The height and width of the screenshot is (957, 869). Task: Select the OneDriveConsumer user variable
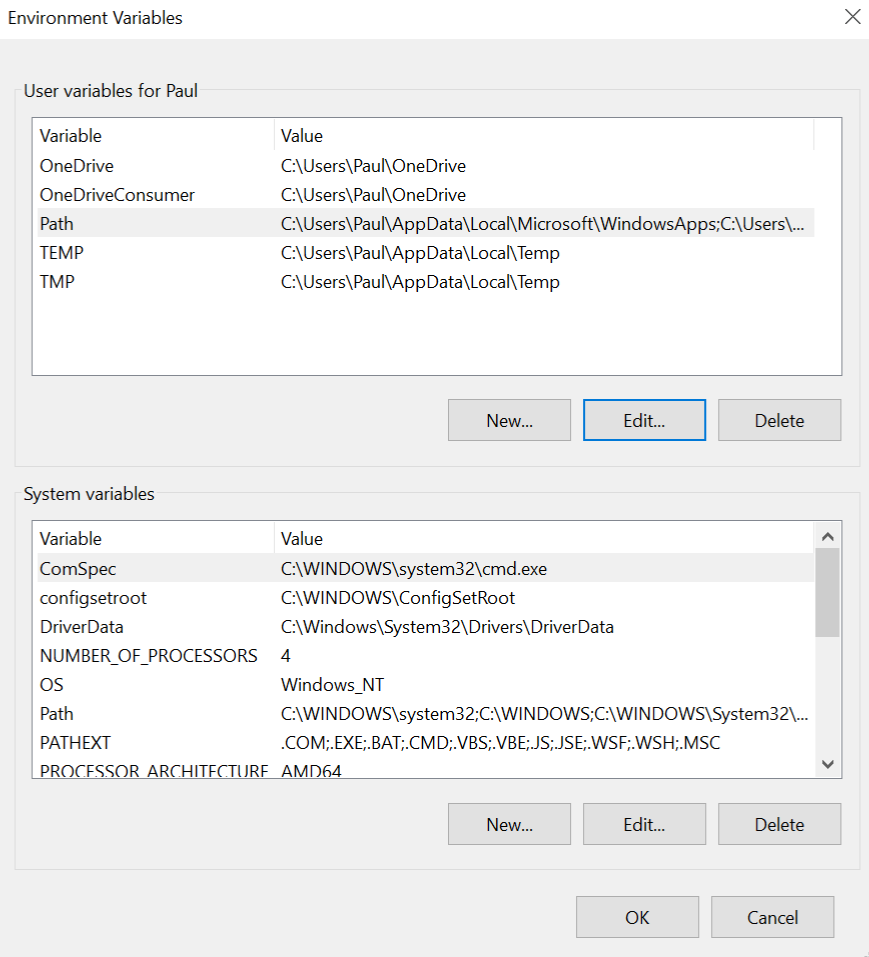coord(426,195)
